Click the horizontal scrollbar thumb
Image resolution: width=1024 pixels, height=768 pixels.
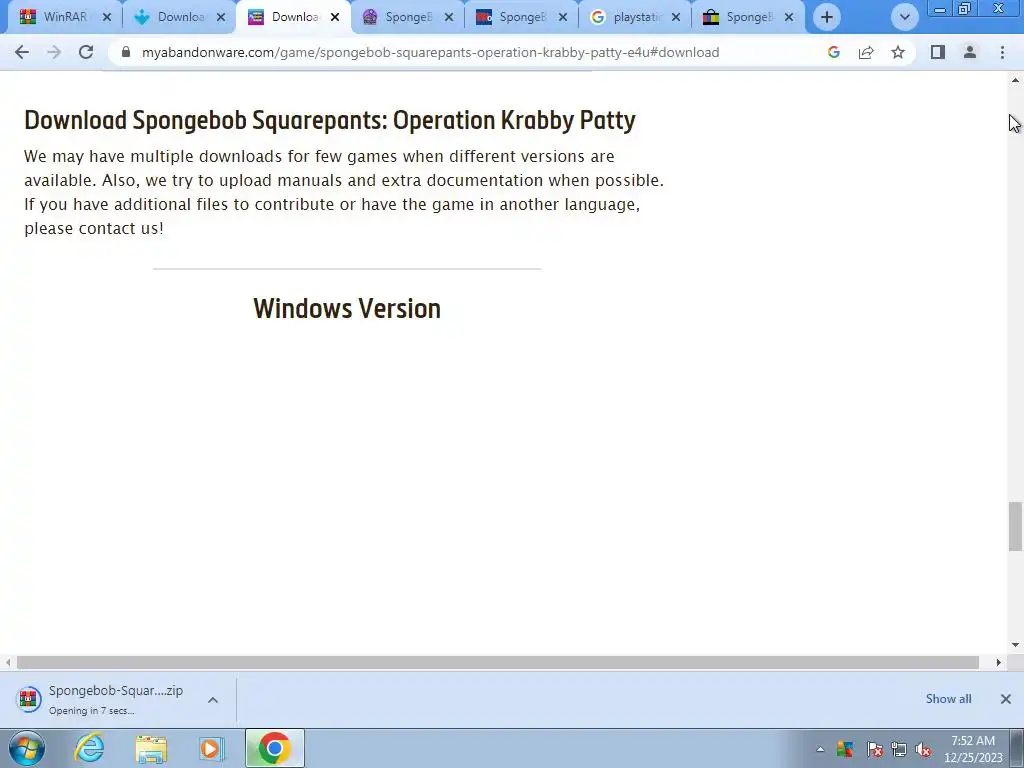(x=498, y=662)
